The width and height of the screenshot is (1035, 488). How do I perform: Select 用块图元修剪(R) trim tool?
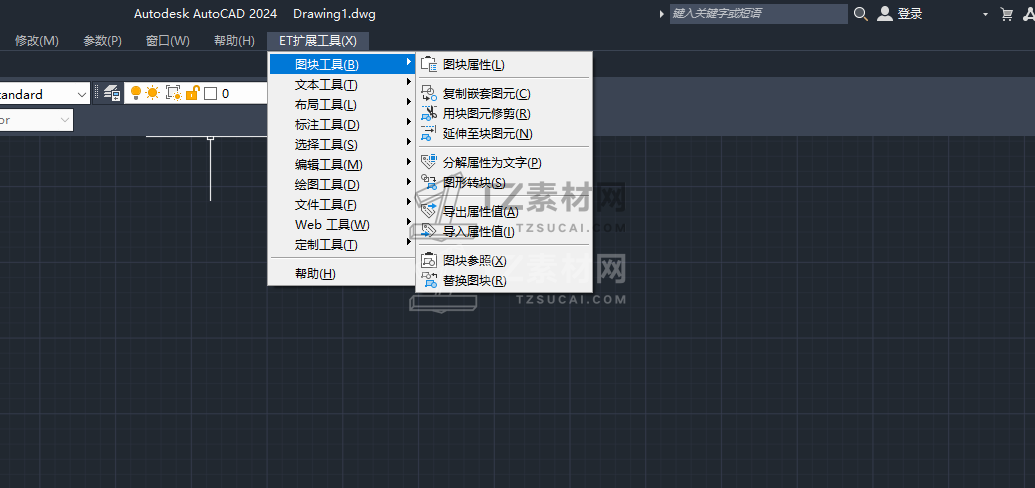click(504, 114)
